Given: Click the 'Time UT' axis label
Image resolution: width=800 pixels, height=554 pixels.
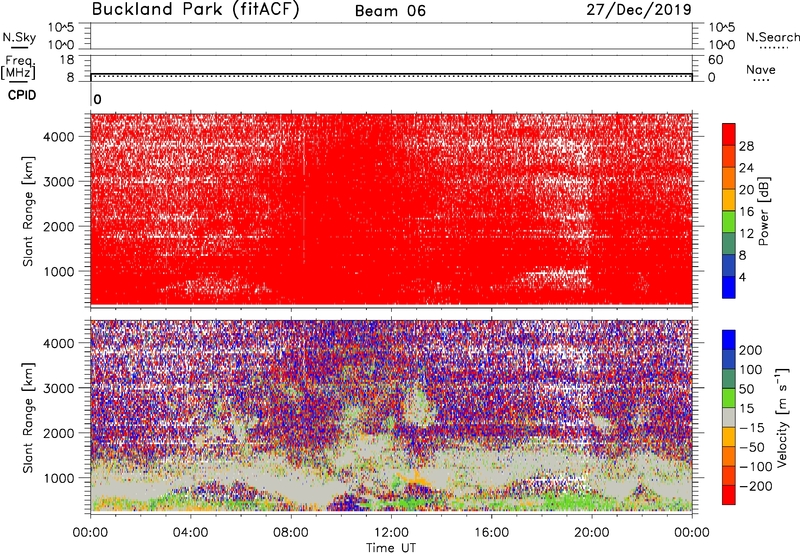Looking at the screenshot, I should 391,548.
